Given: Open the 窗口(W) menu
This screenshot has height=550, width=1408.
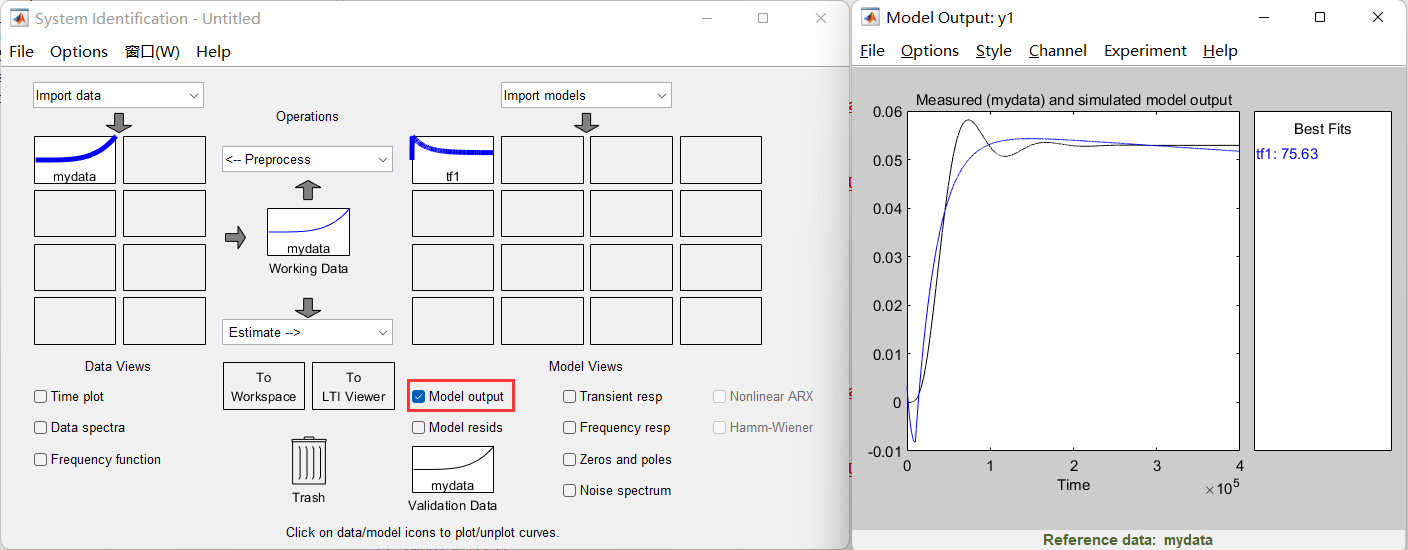Looking at the screenshot, I should click(152, 51).
